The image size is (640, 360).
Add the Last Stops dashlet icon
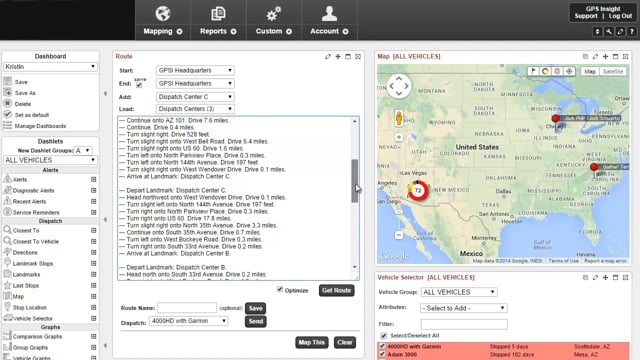[x=93, y=285]
